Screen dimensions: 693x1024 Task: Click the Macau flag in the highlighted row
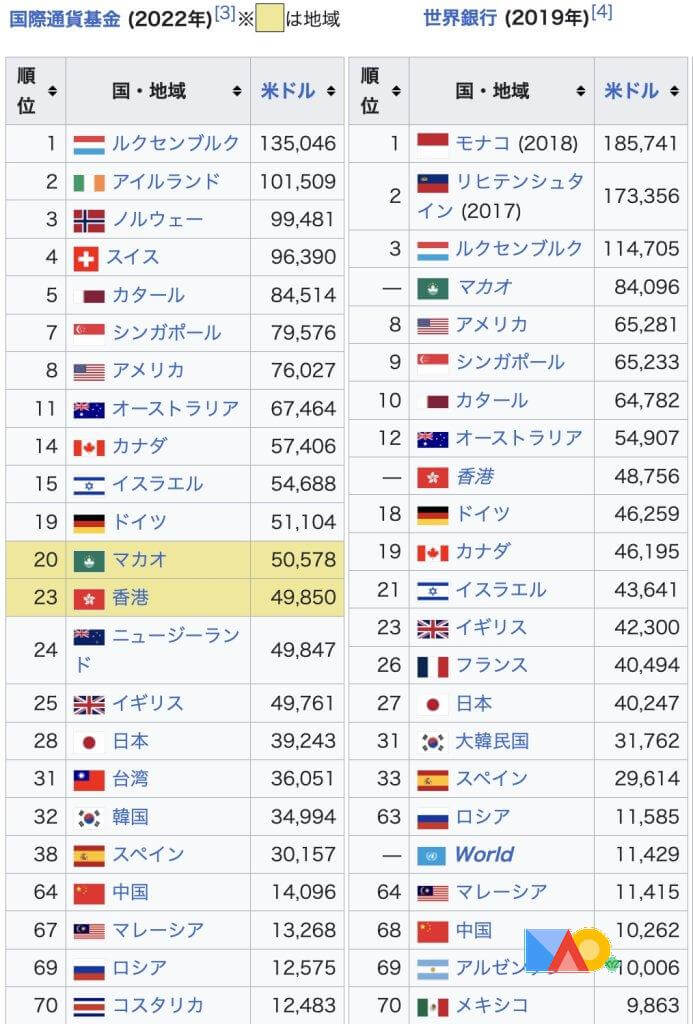click(x=88, y=560)
